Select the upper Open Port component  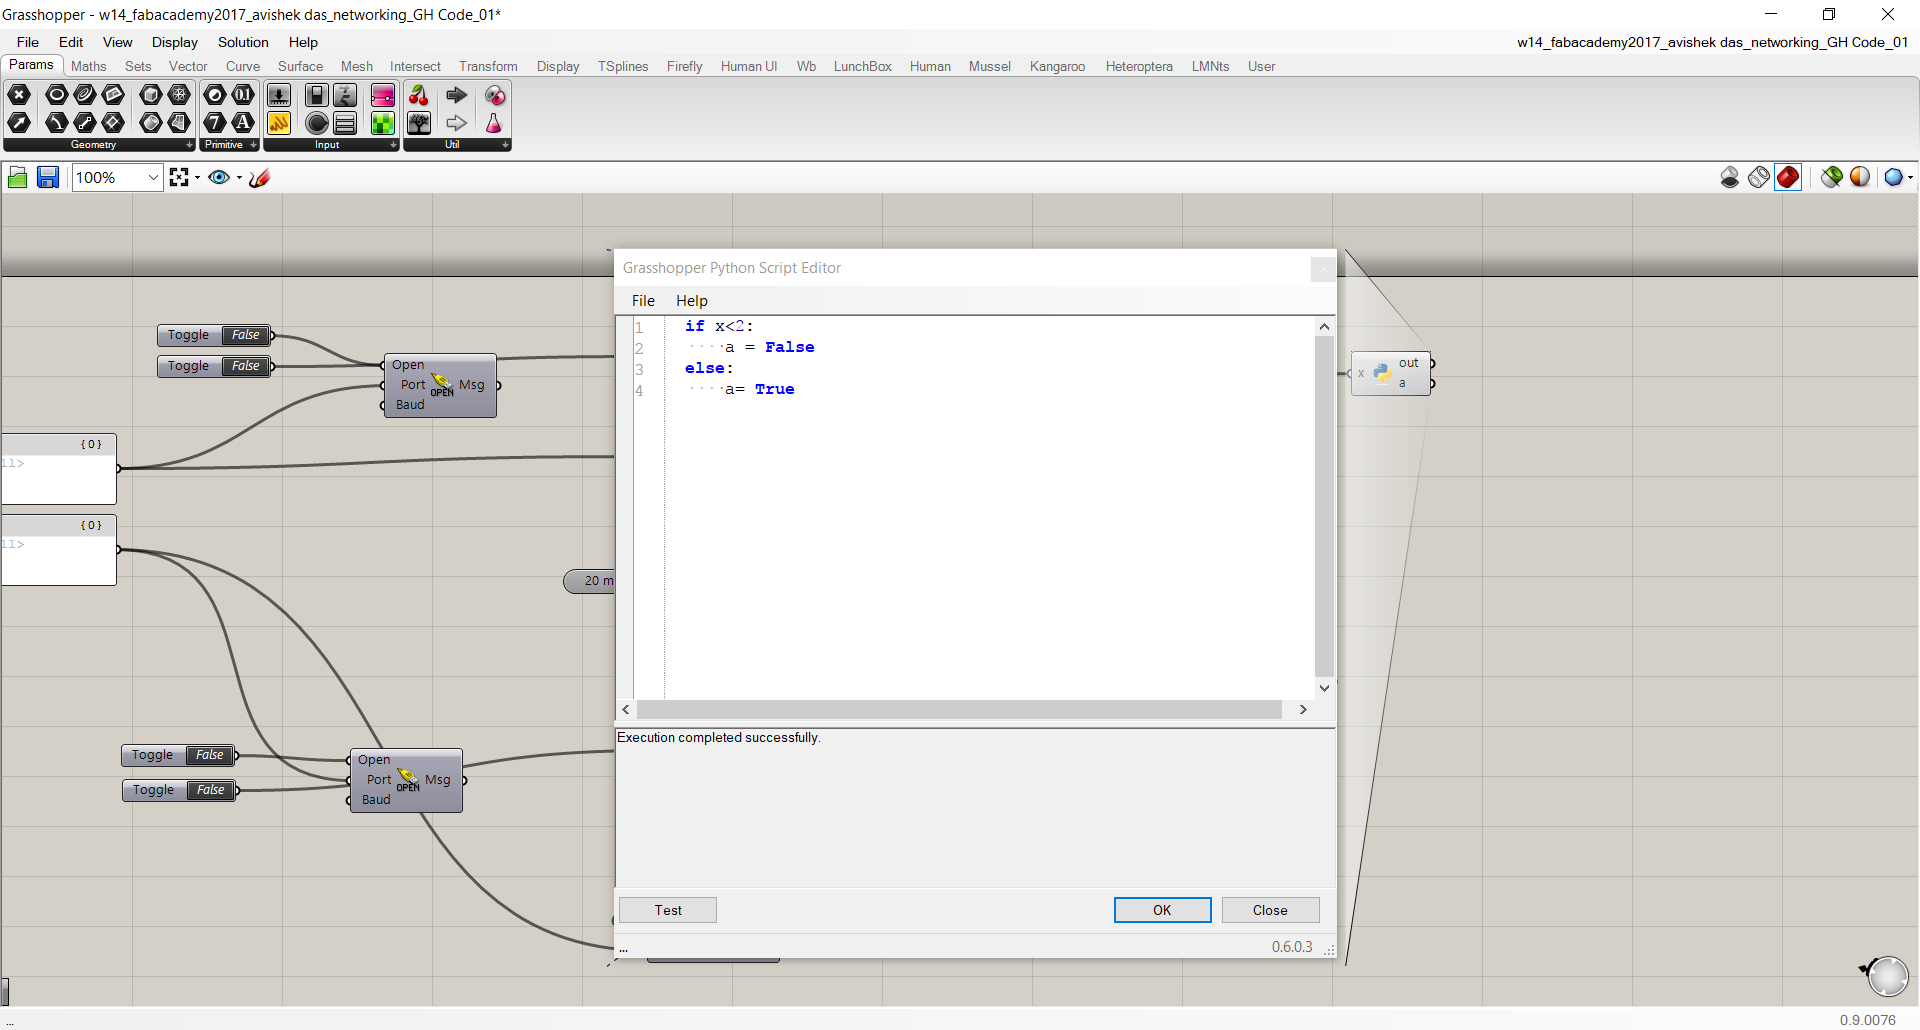tap(440, 385)
